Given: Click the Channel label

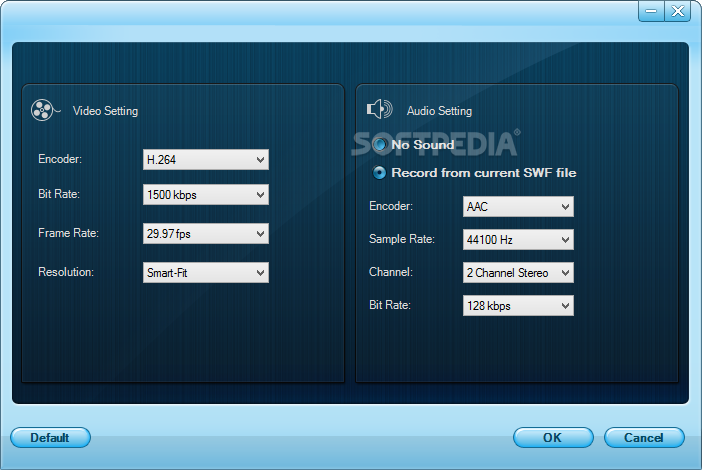Looking at the screenshot, I should 391,272.
